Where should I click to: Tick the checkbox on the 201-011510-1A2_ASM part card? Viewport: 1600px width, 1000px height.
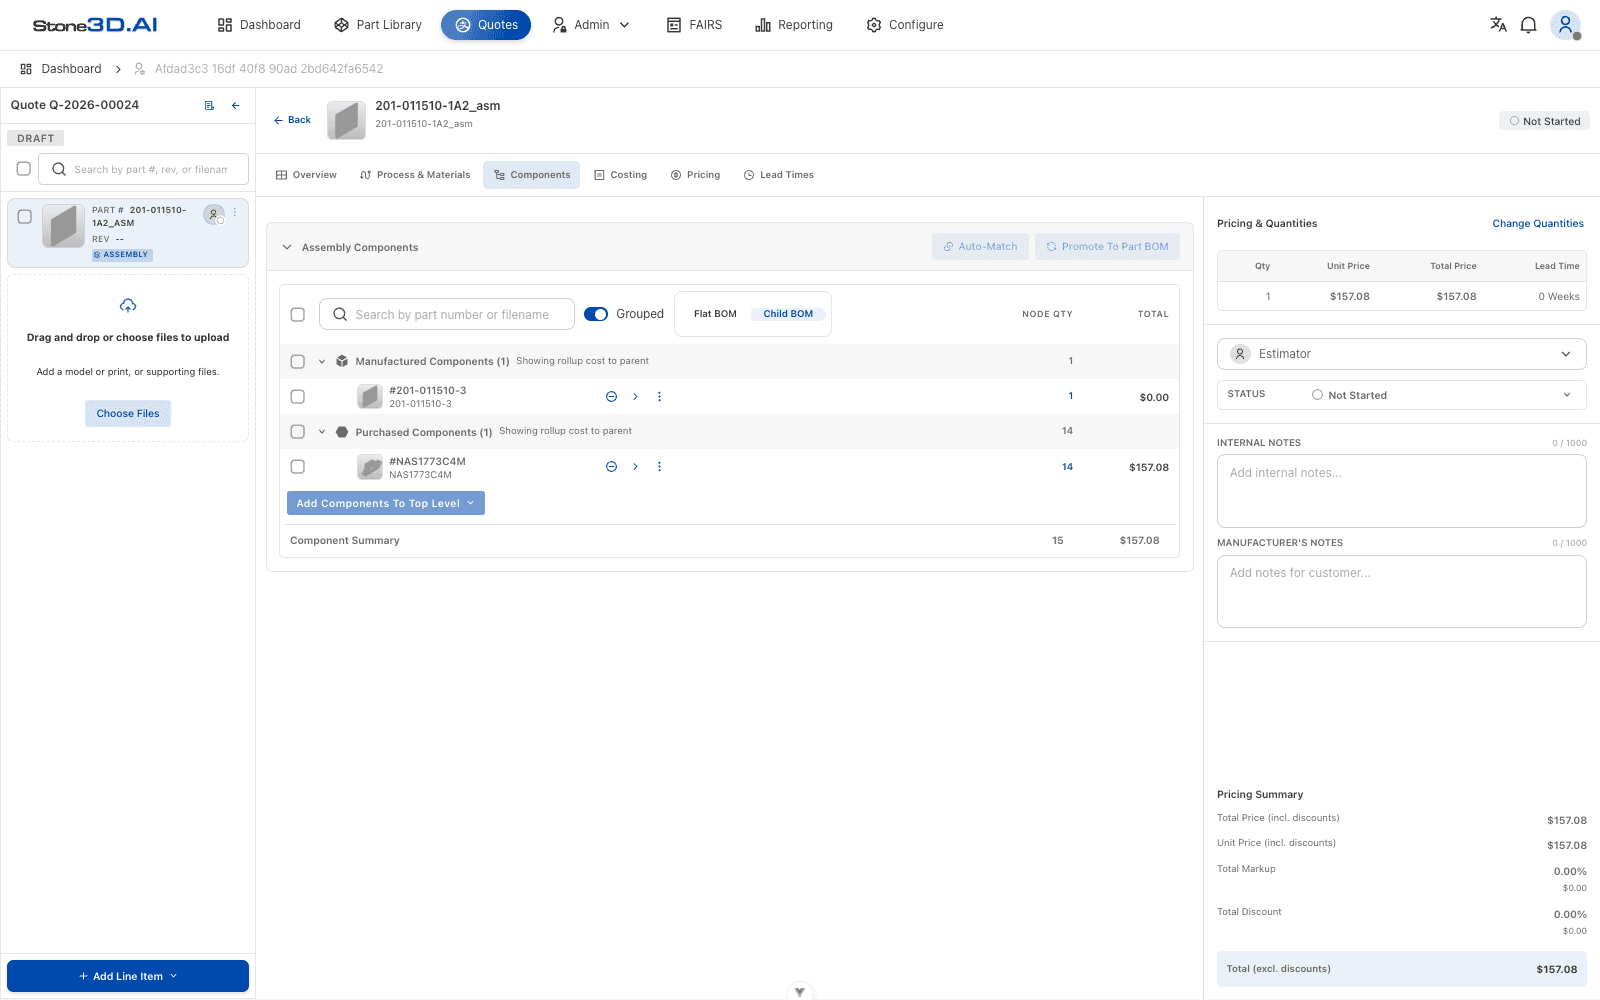click(25, 216)
